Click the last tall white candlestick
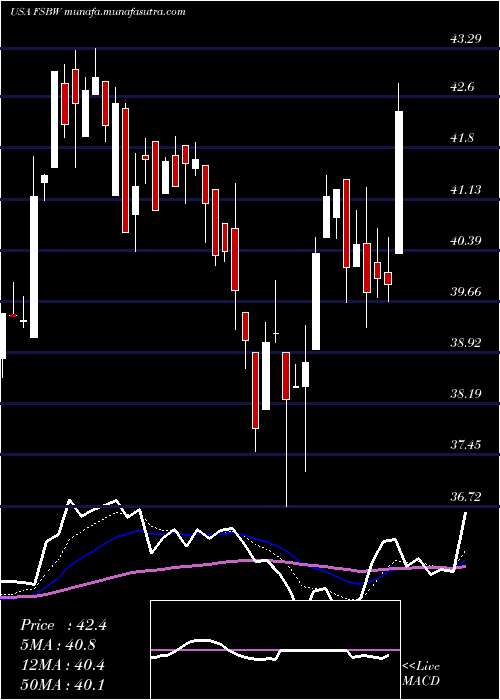The image size is (500, 700). click(399, 182)
